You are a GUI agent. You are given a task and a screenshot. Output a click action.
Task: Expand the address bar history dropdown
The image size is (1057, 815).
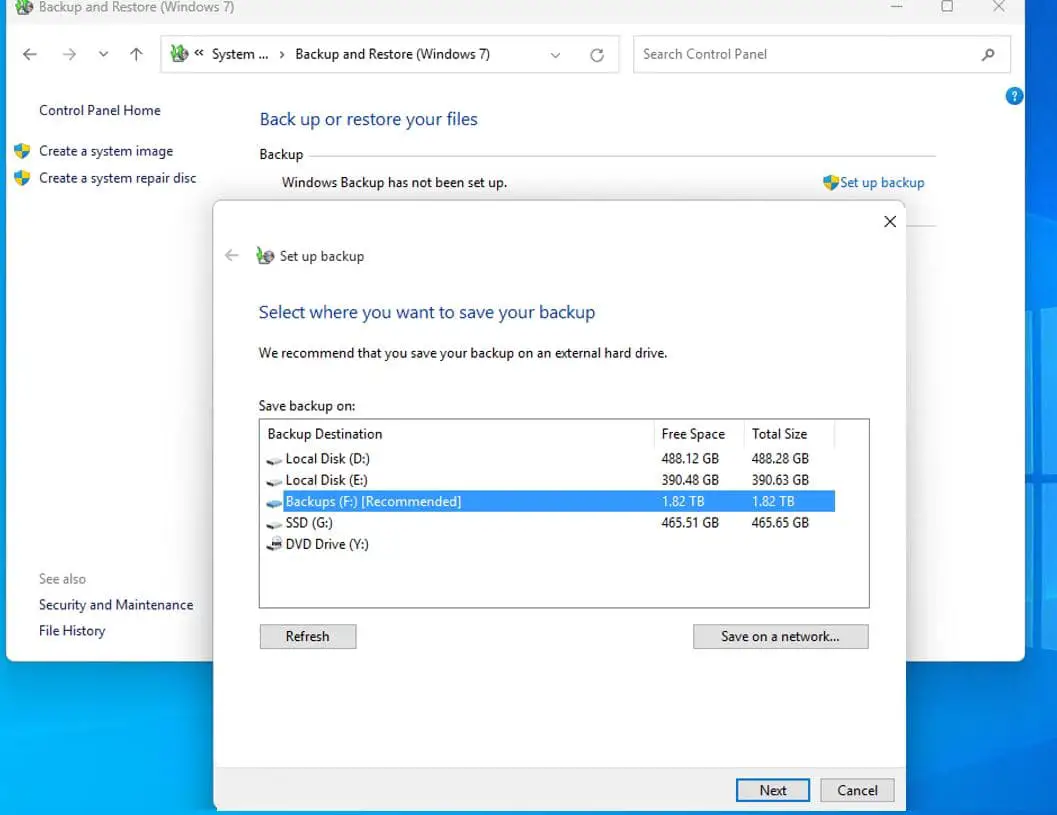coord(556,55)
